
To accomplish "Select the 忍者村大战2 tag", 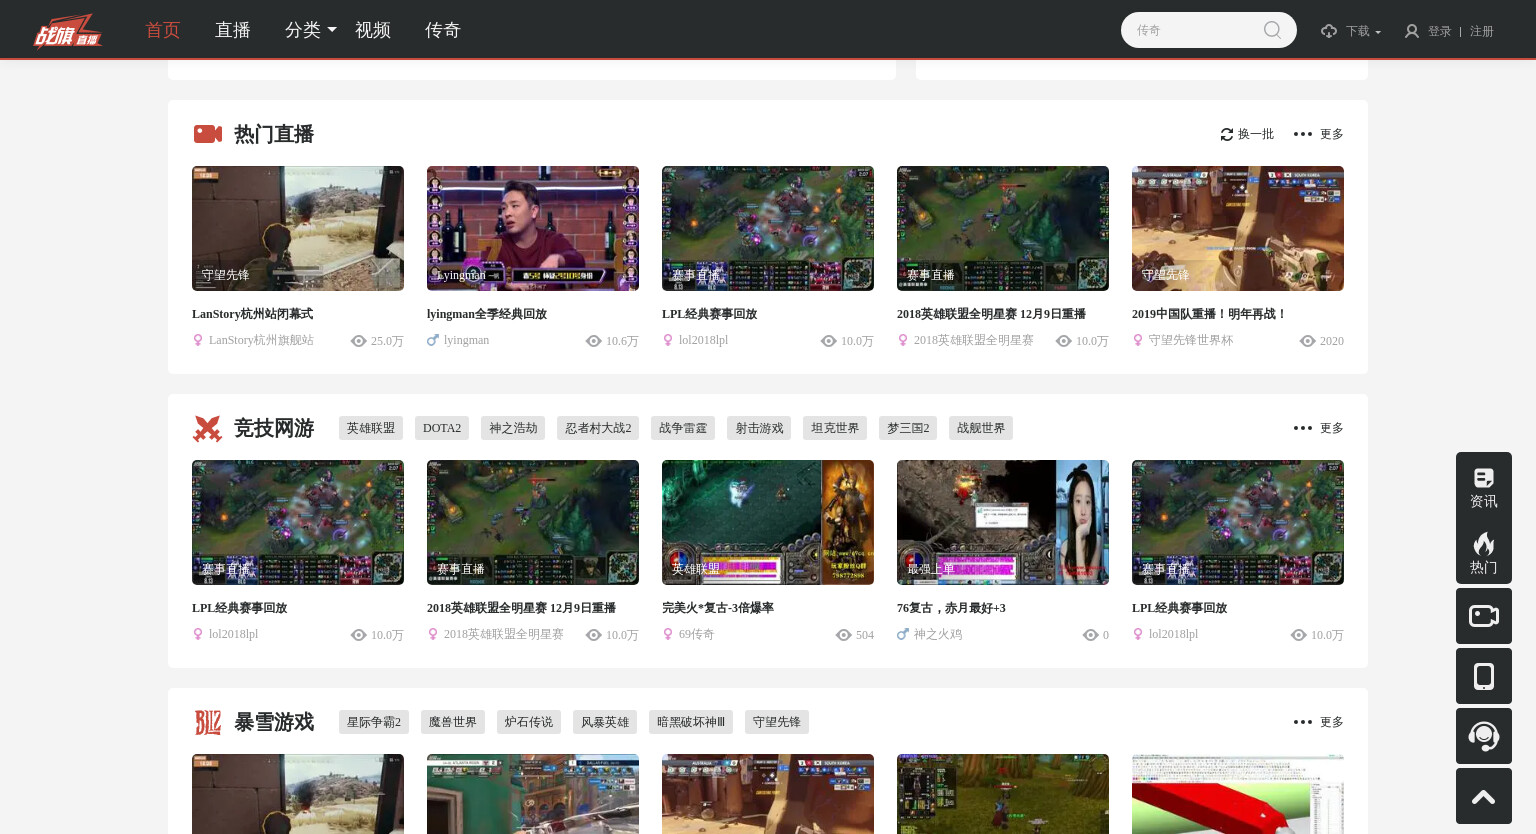I will (x=598, y=428).
